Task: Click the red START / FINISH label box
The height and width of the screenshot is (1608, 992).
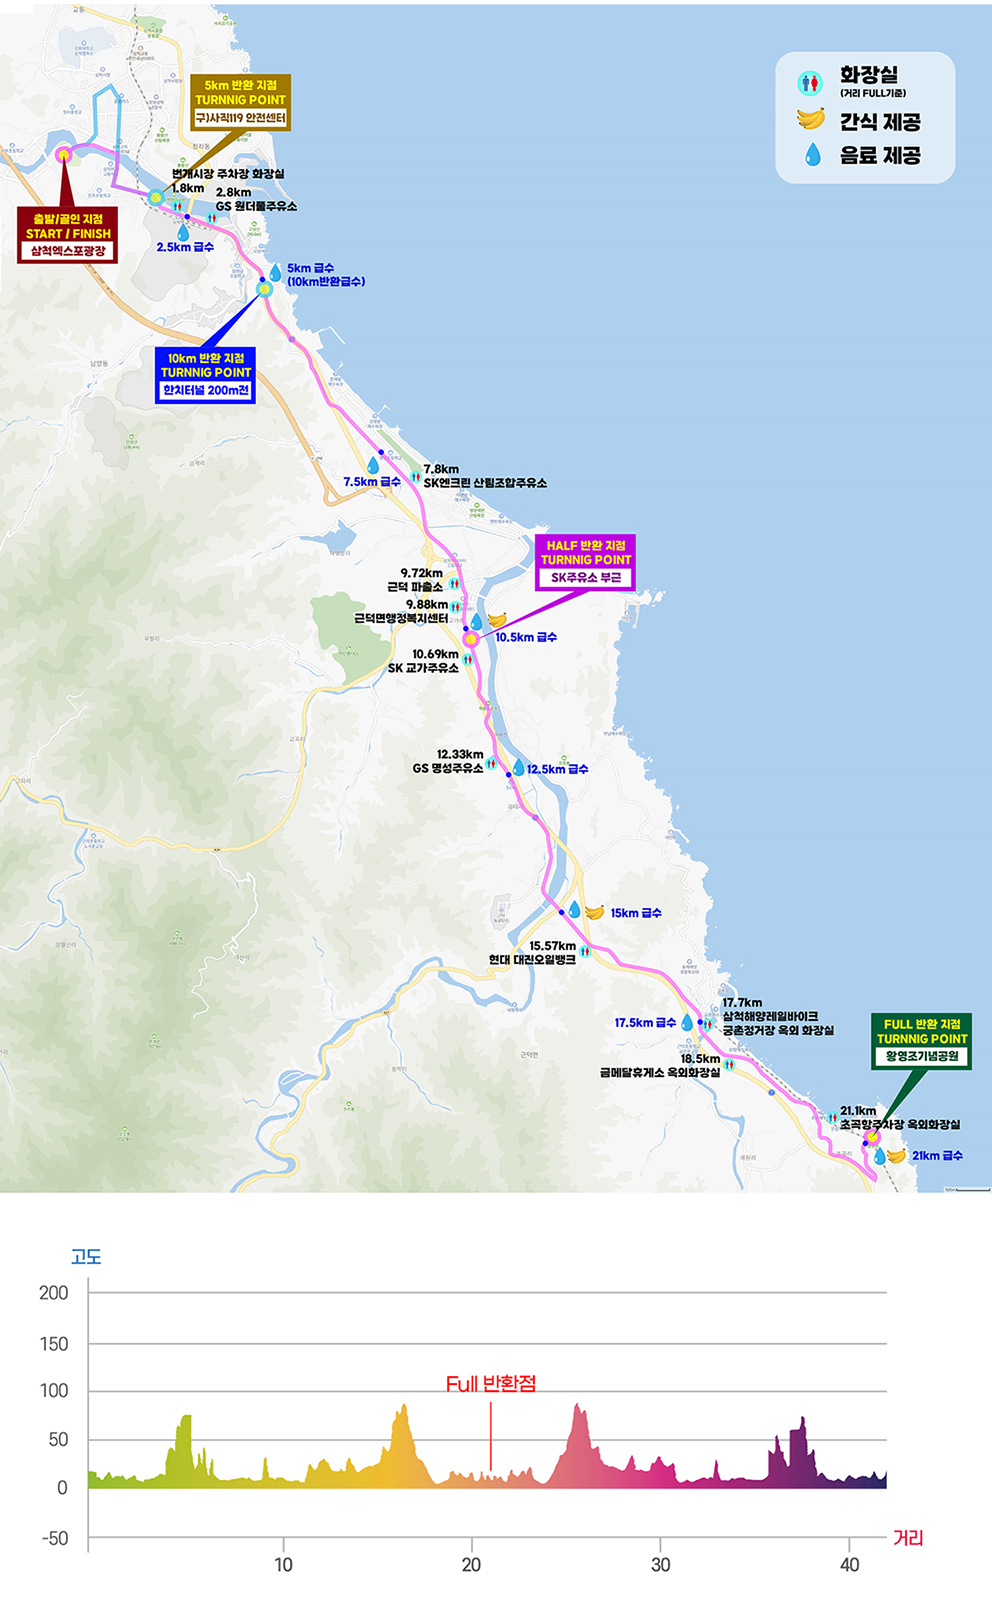Action: pos(68,235)
